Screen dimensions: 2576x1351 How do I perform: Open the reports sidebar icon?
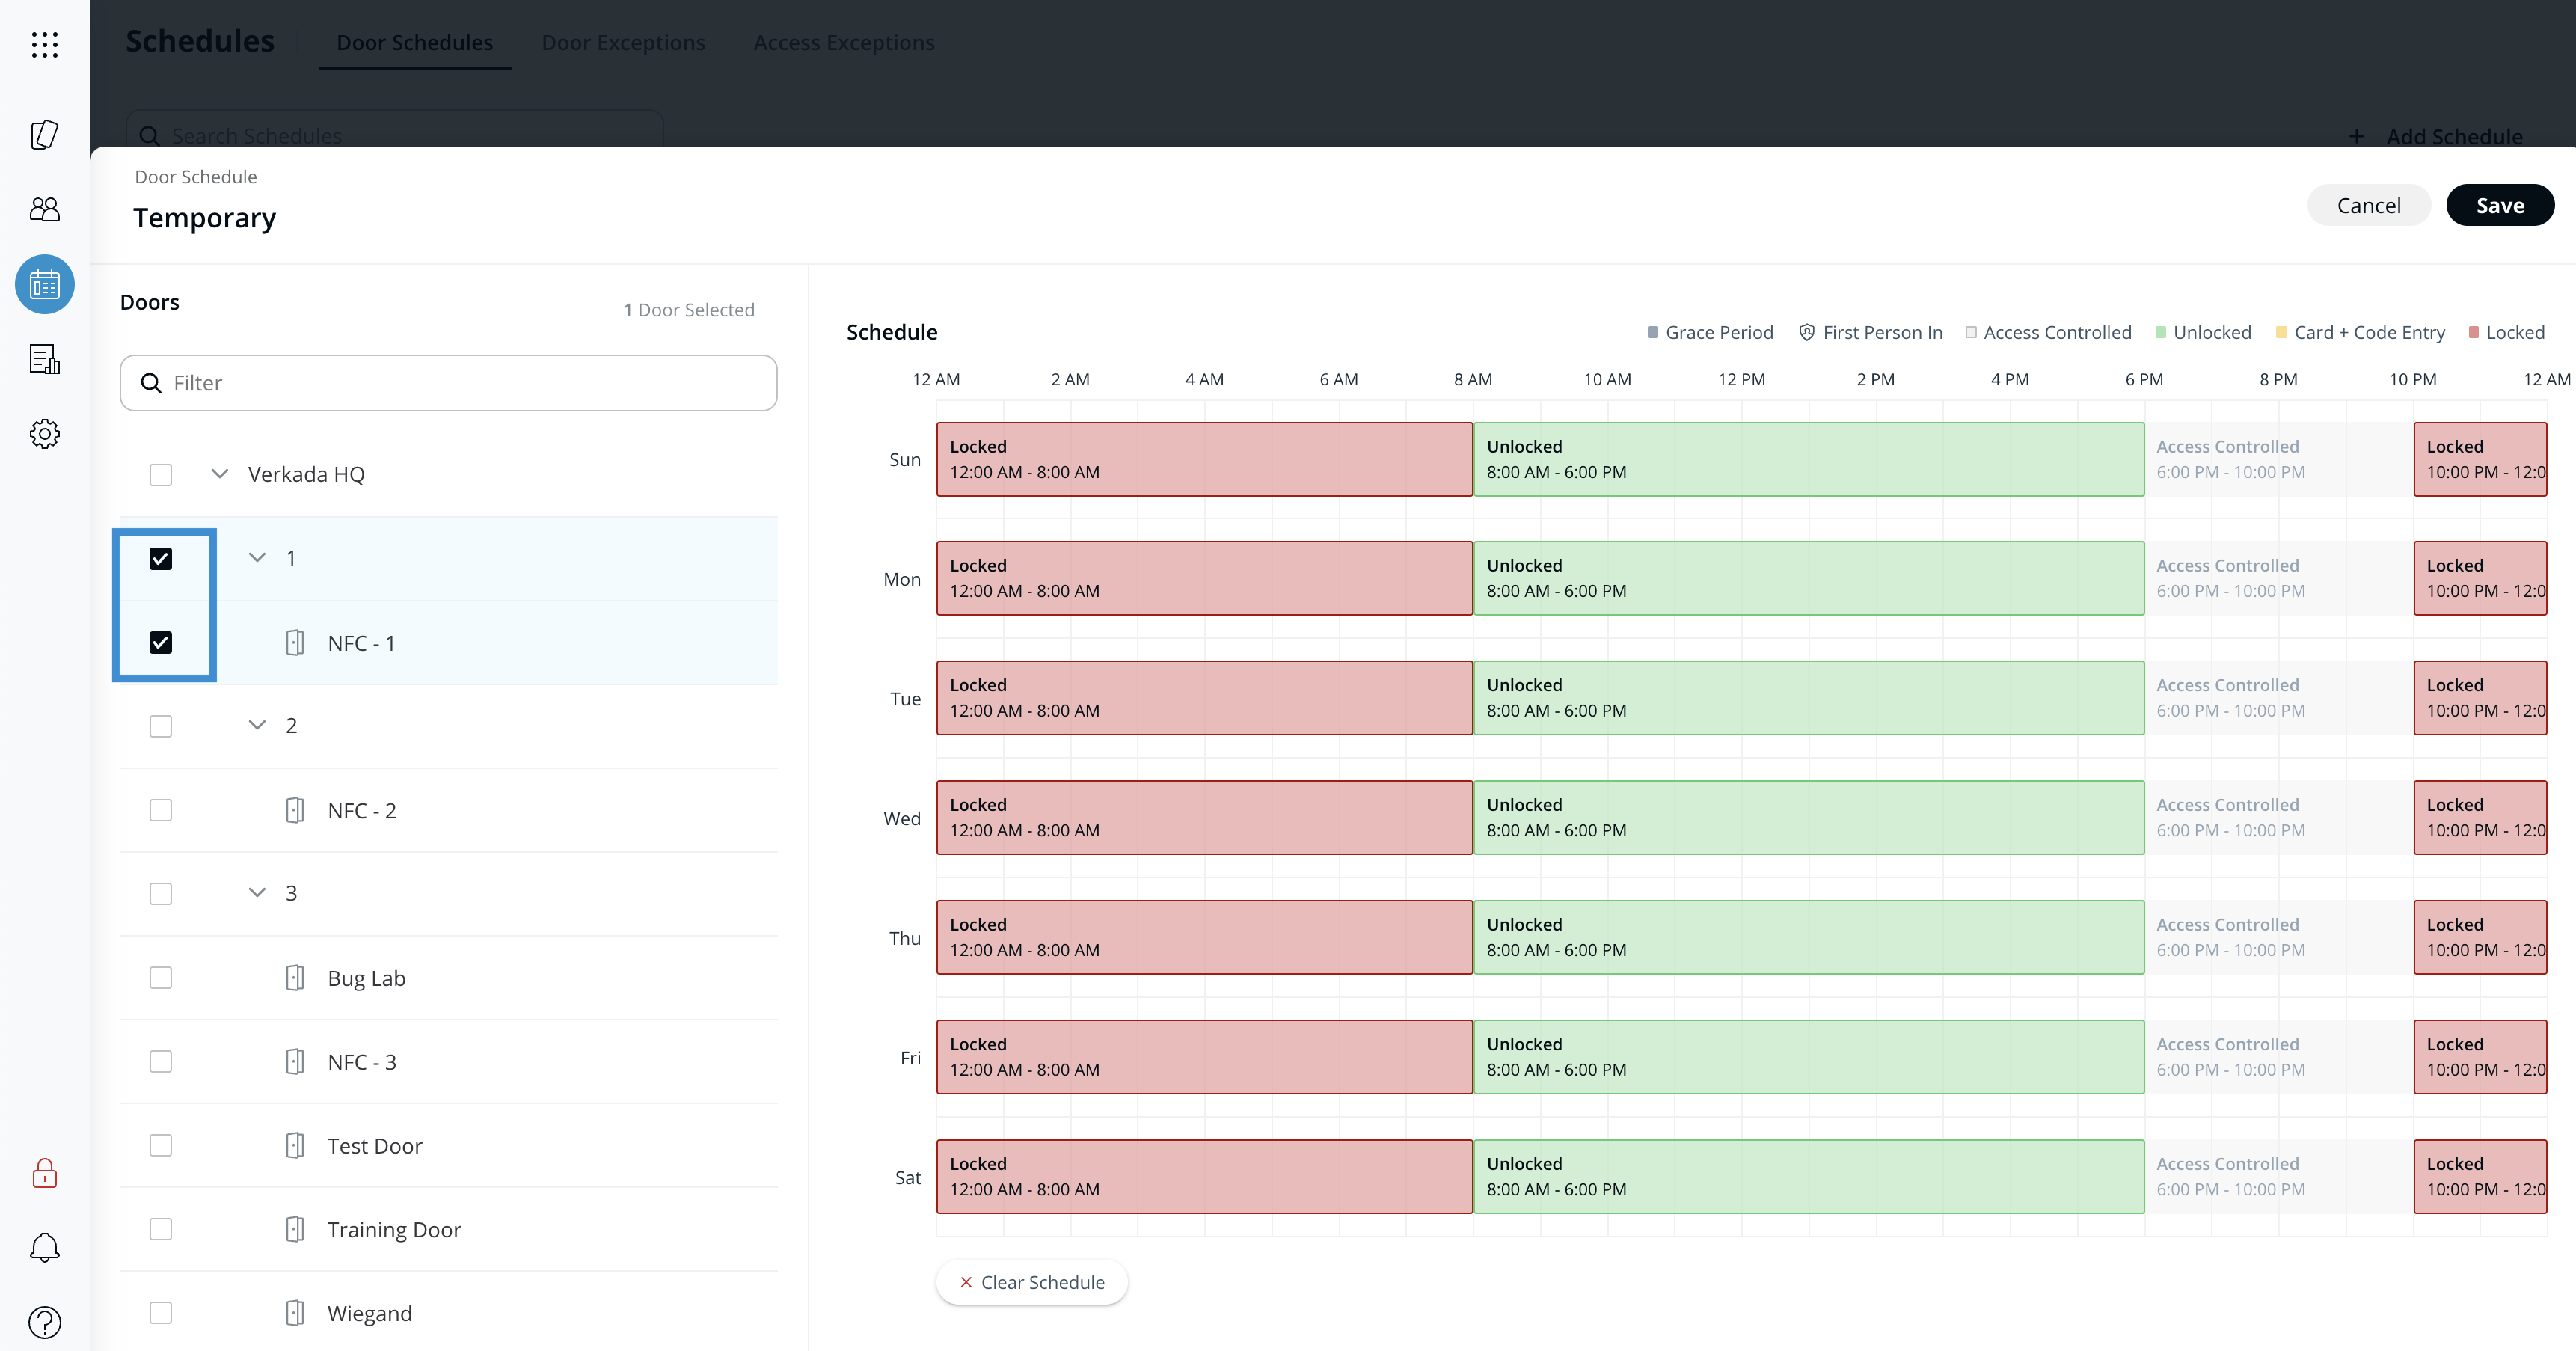point(44,359)
